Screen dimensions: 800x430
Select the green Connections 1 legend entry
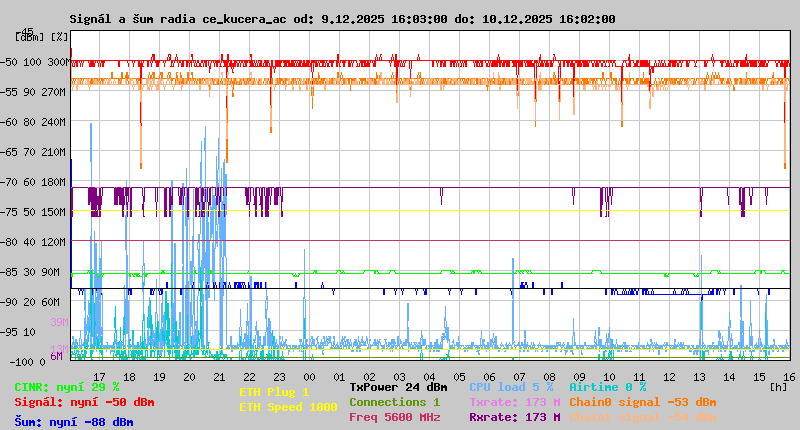[x=394, y=402]
